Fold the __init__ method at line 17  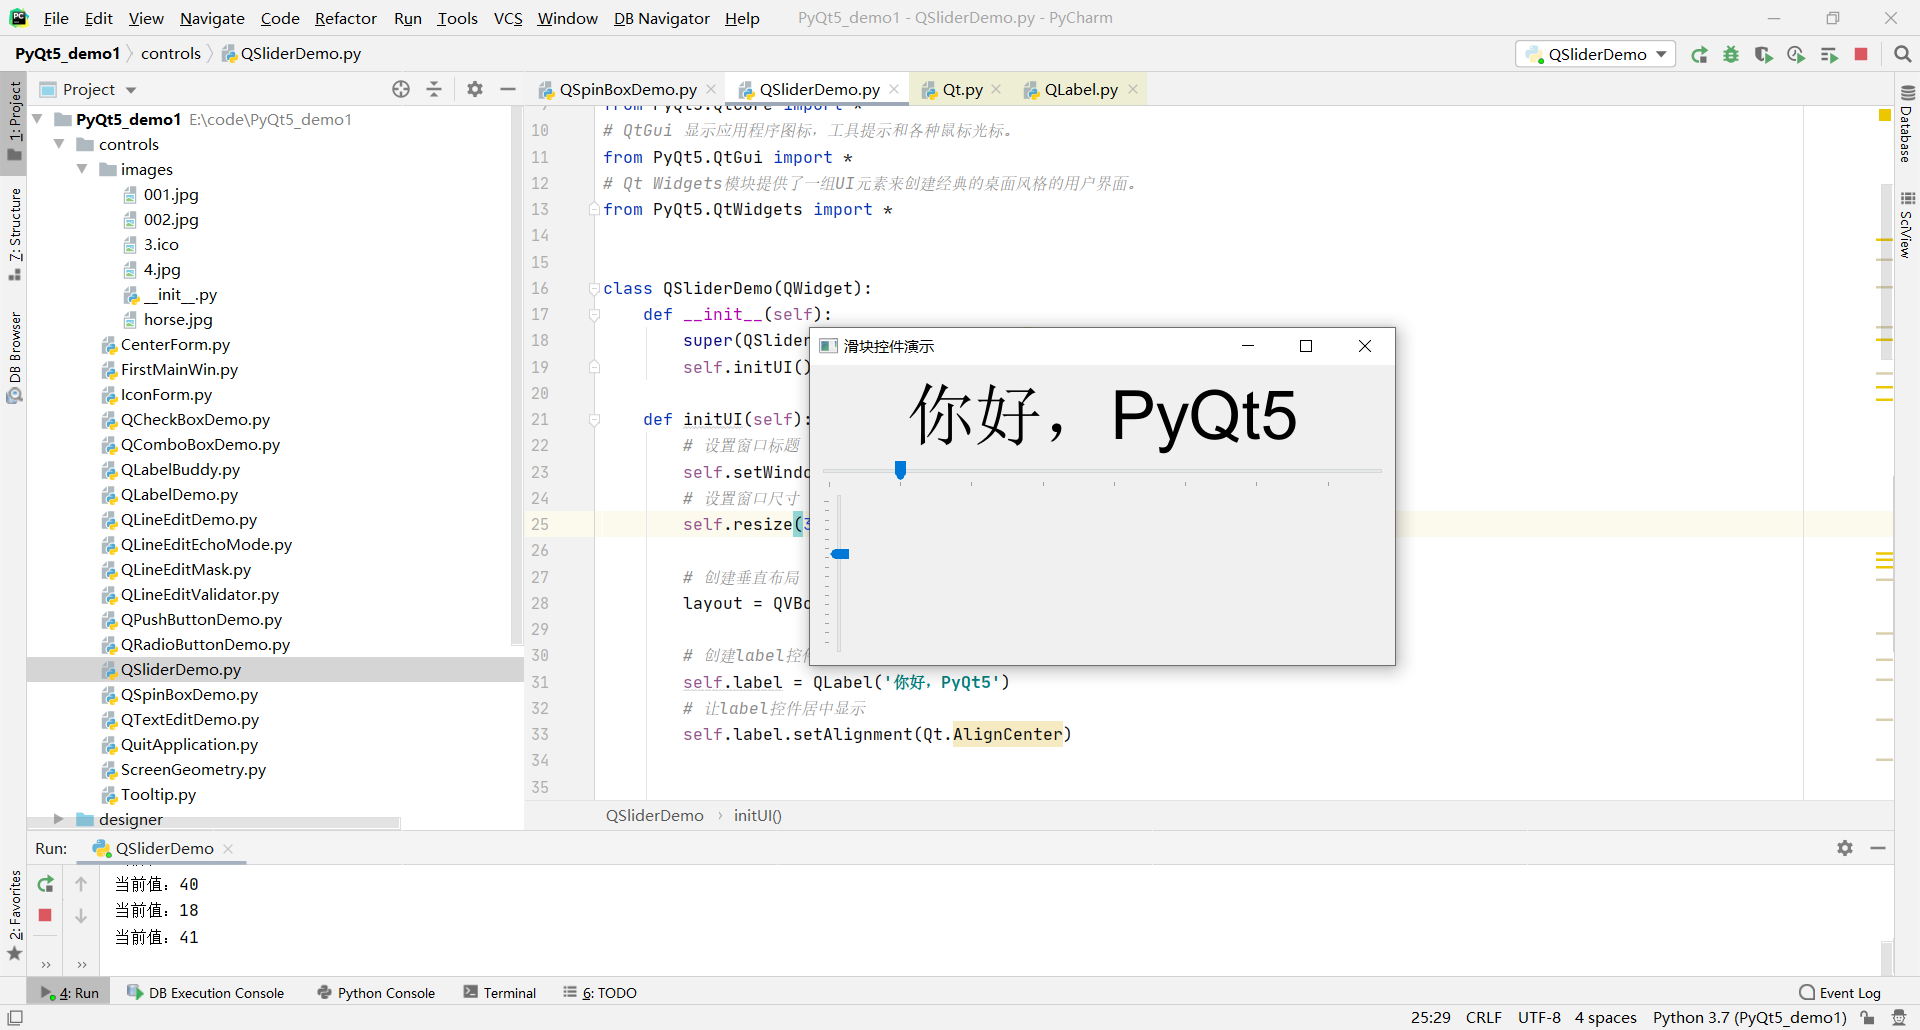(594, 315)
